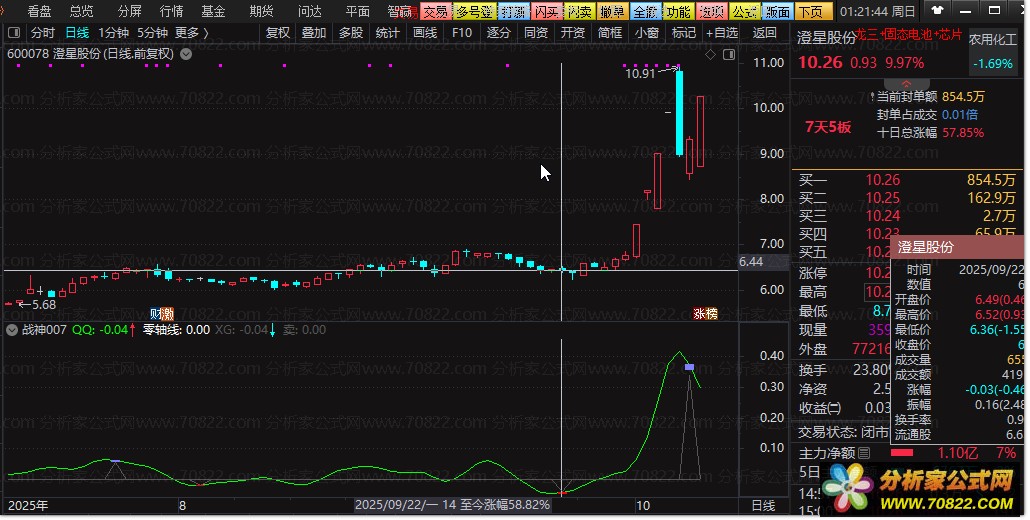The height and width of the screenshot is (520, 1030).
Task: Click the 10.91 high price label on chart
Action: (x=640, y=74)
